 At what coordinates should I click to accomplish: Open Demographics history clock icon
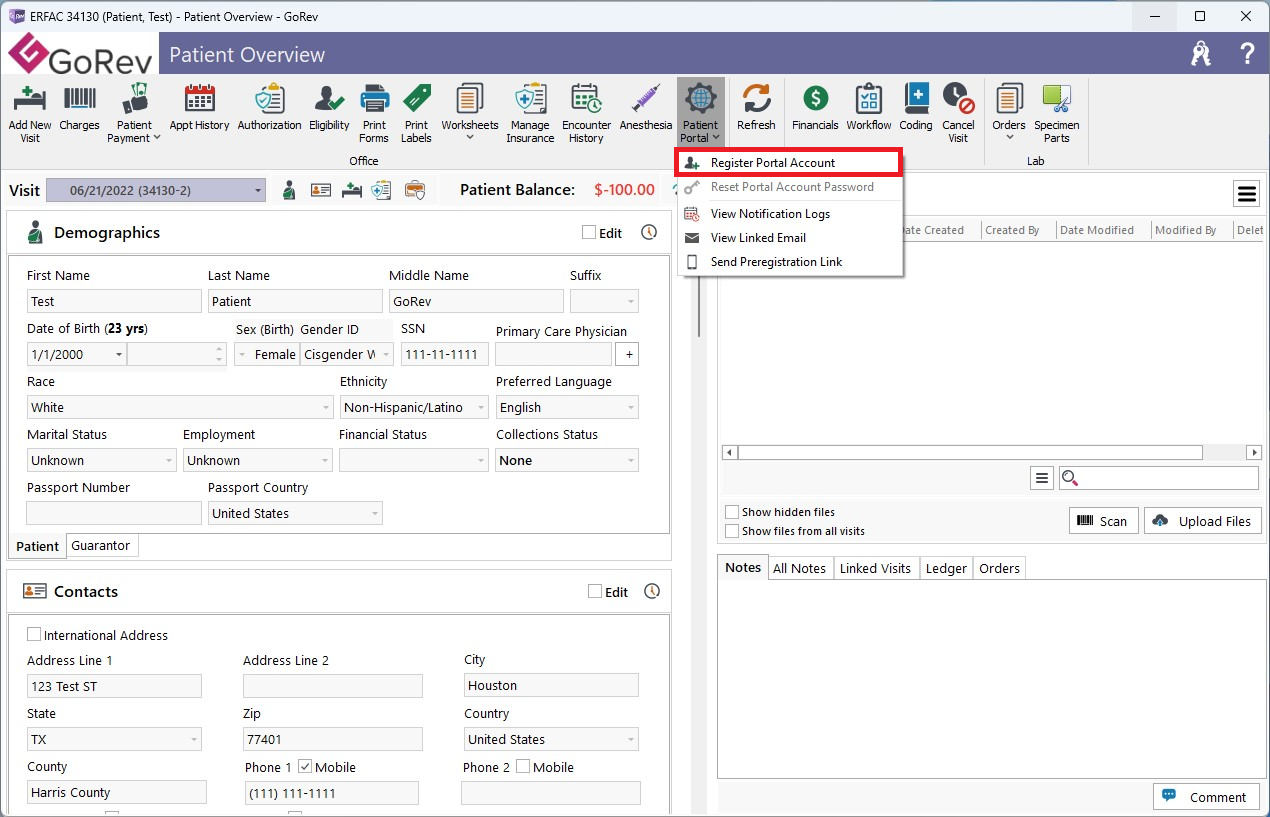[x=649, y=232]
